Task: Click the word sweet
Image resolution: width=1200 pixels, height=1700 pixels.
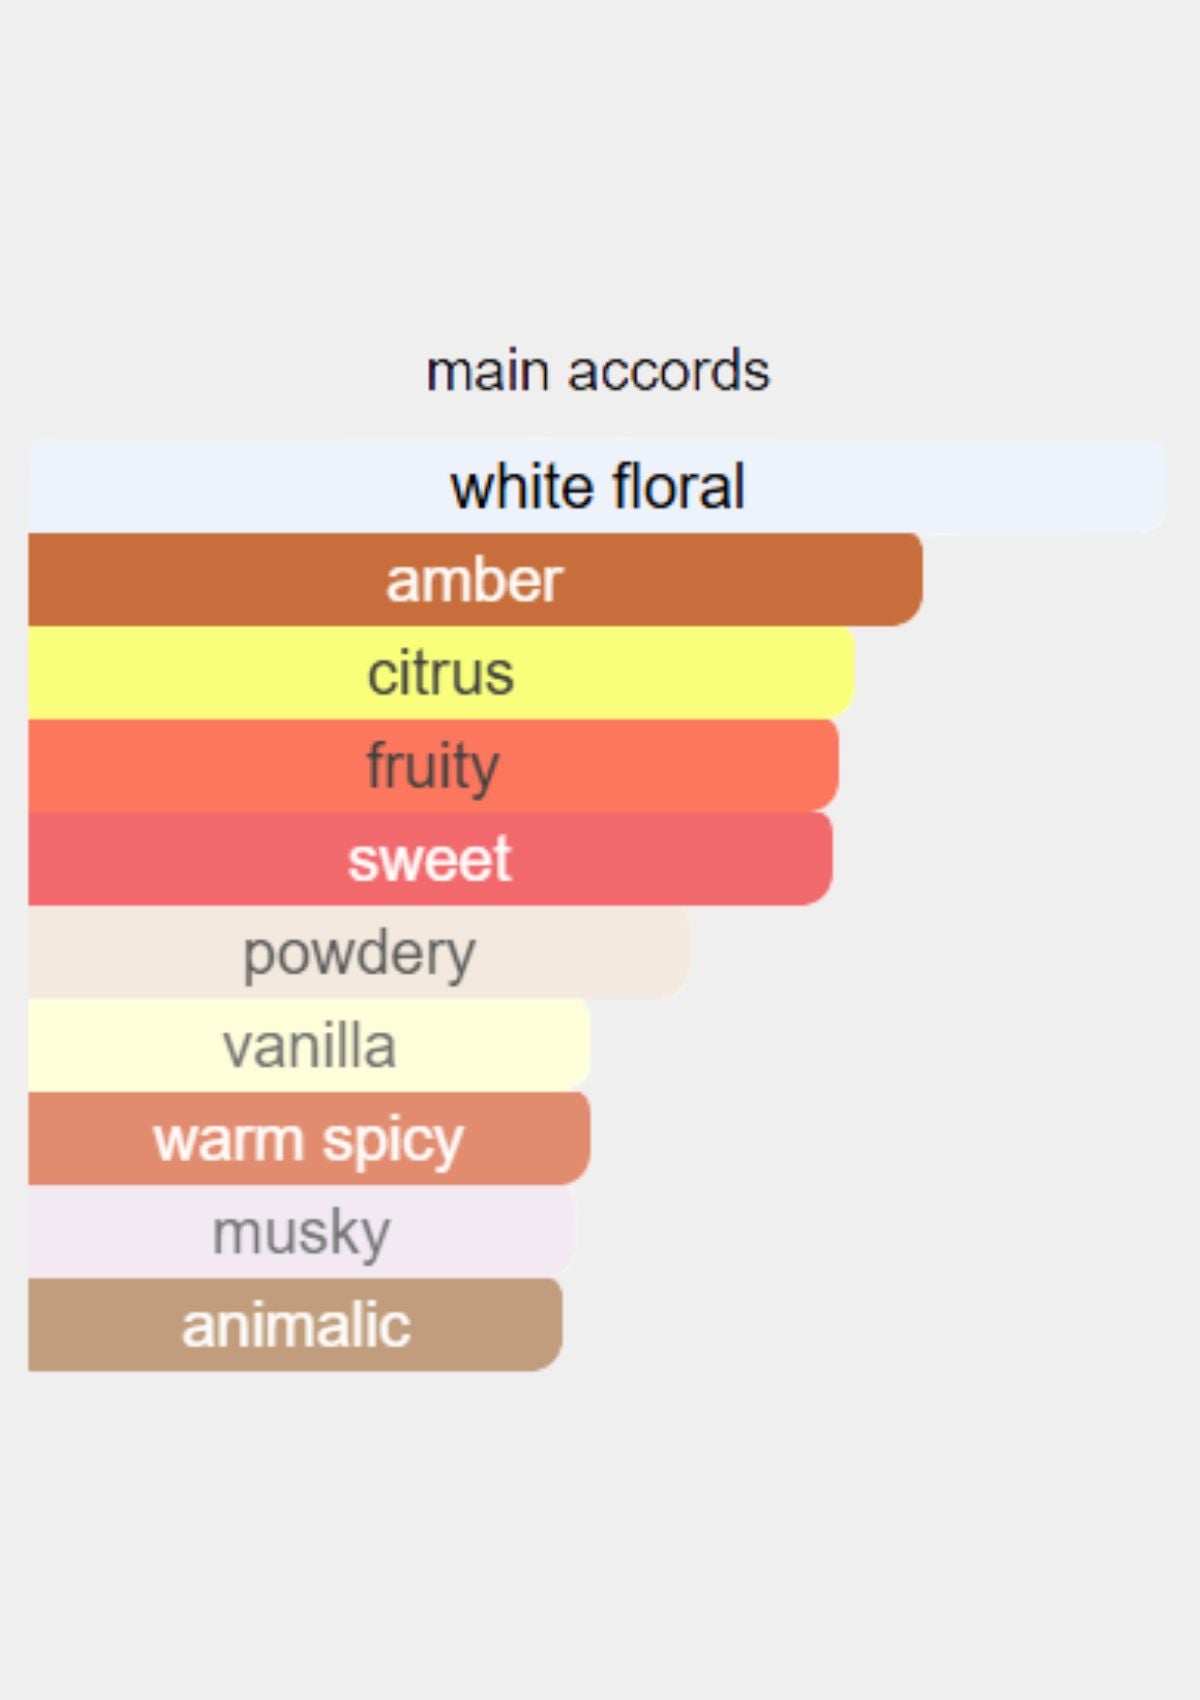Action: pyautogui.click(x=430, y=859)
